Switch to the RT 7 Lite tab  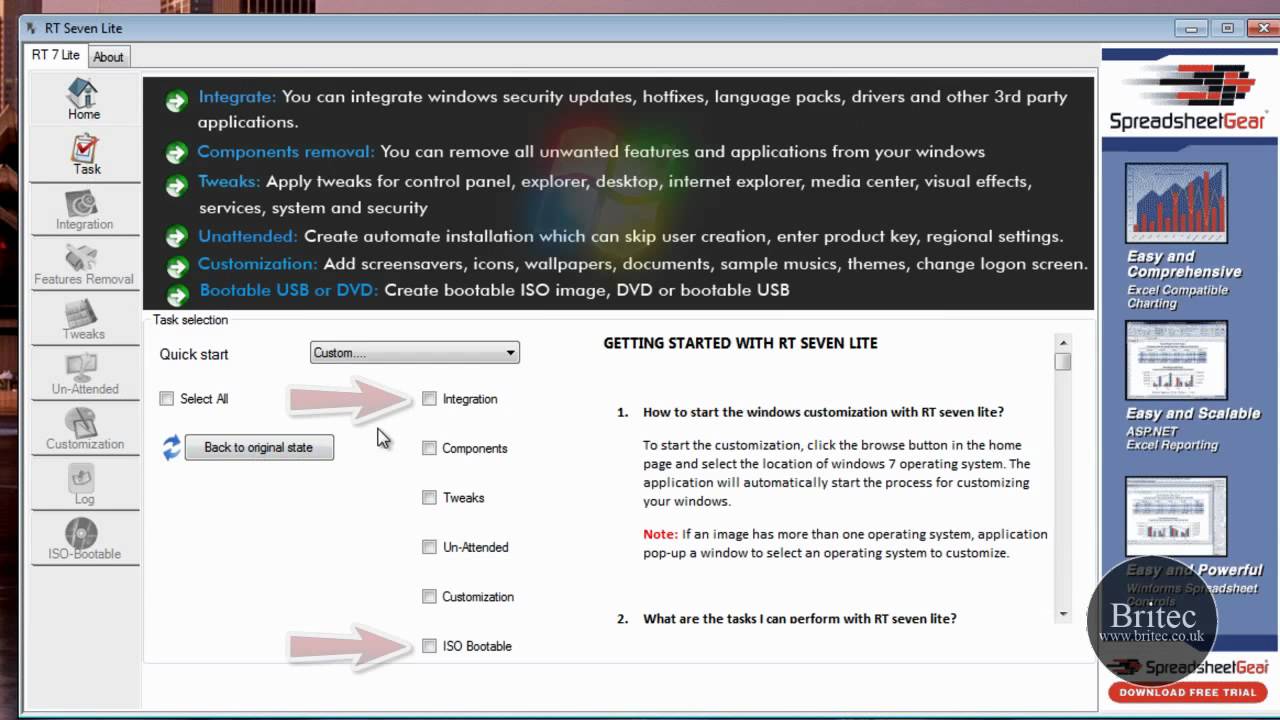click(x=55, y=55)
